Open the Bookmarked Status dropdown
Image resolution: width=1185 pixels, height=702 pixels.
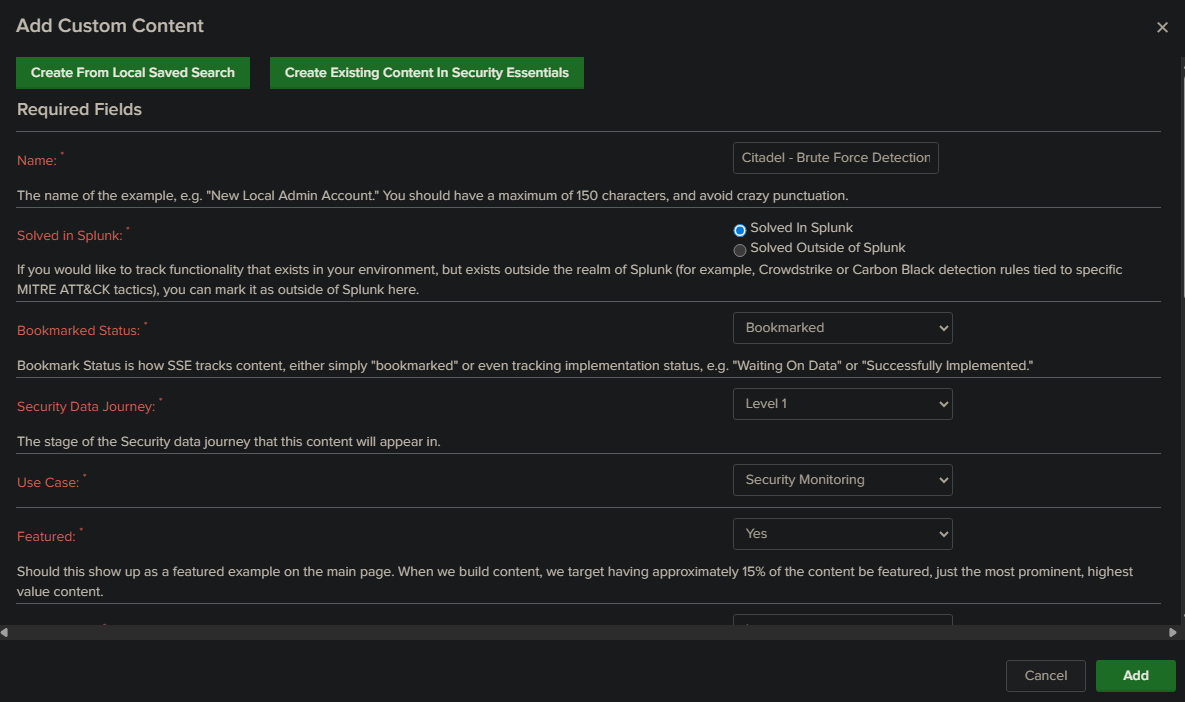pos(842,327)
